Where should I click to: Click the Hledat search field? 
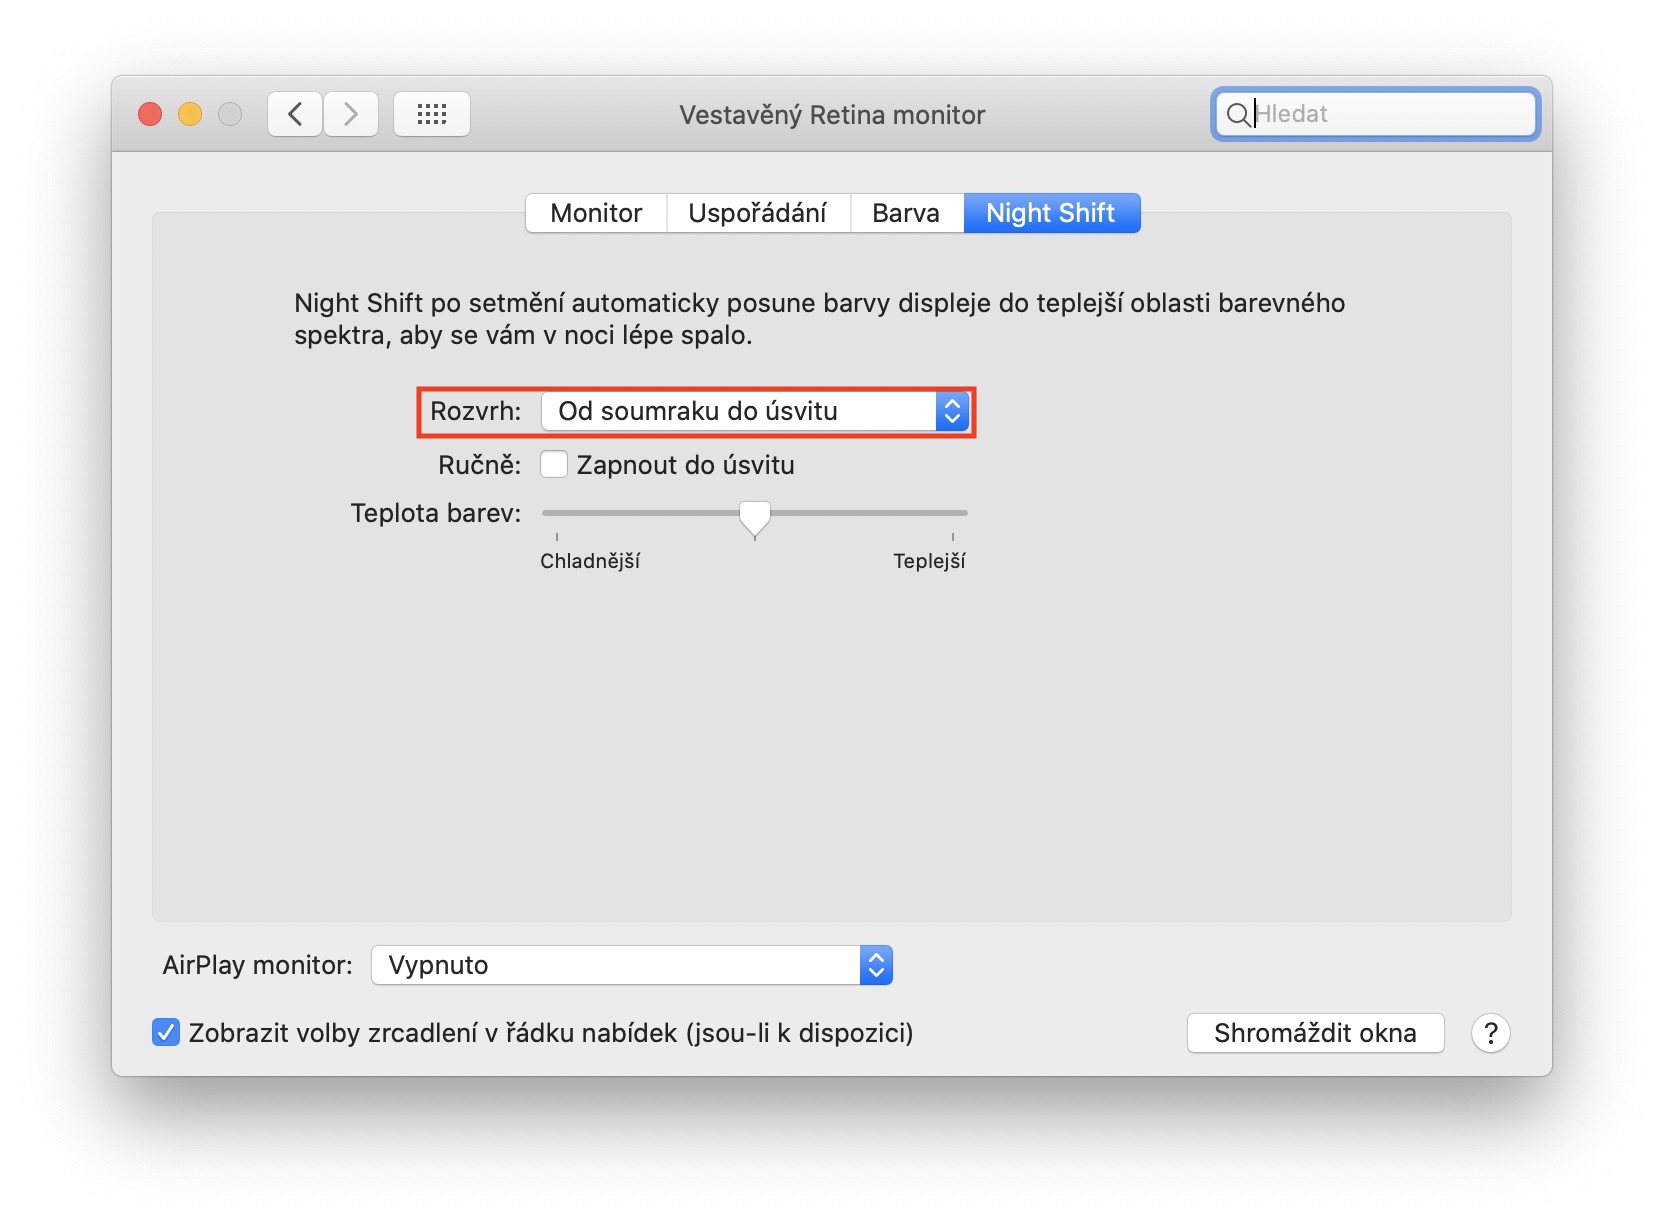point(1375,114)
